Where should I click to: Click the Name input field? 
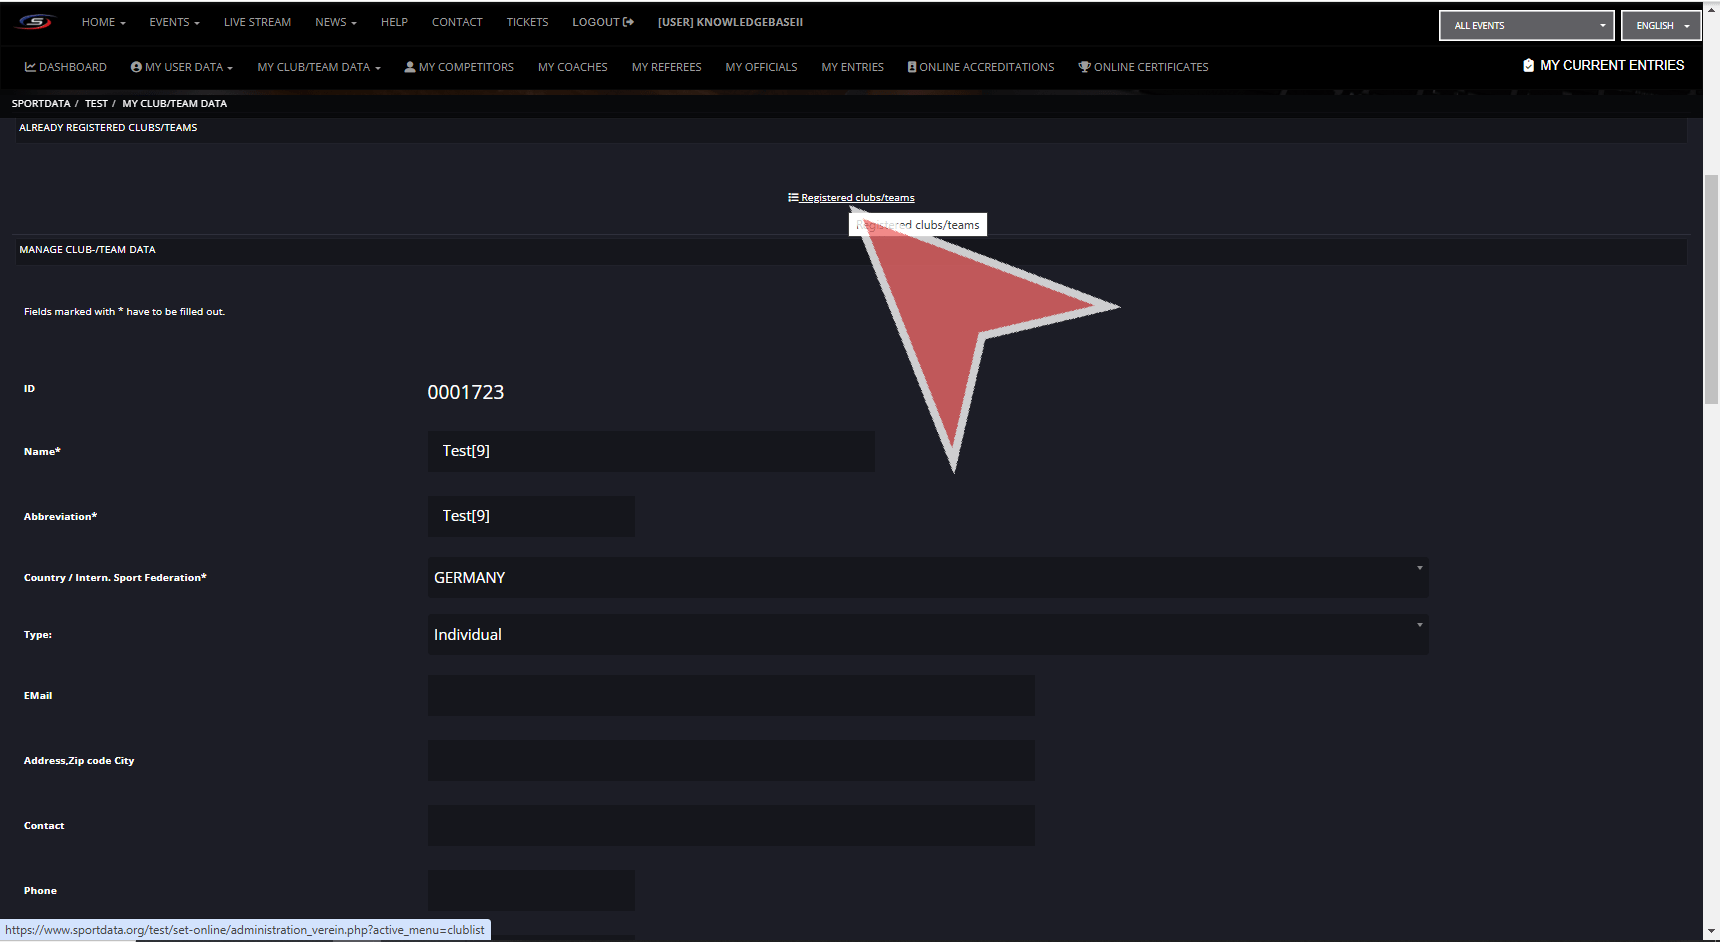tap(650, 451)
